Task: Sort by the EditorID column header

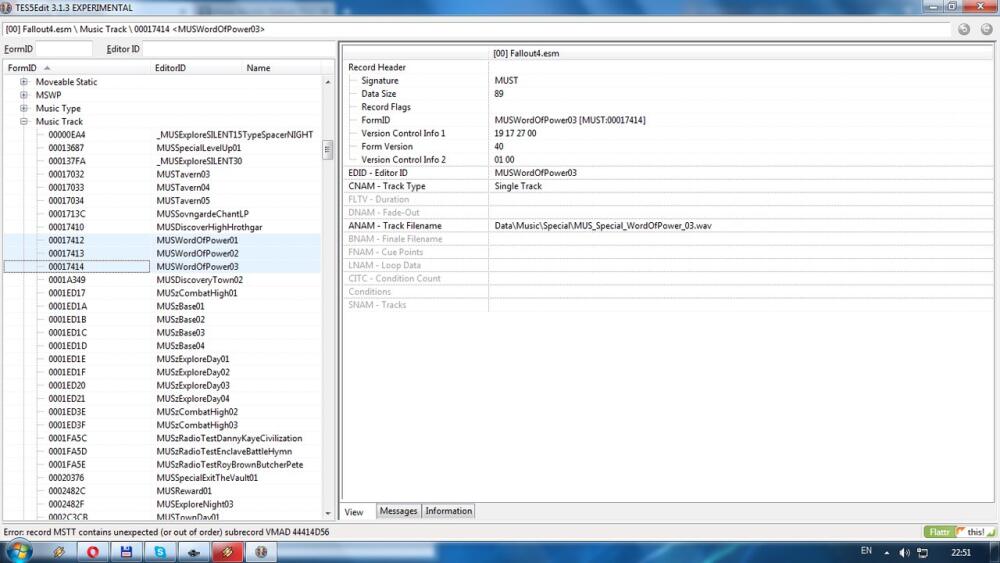Action: [x=196, y=68]
